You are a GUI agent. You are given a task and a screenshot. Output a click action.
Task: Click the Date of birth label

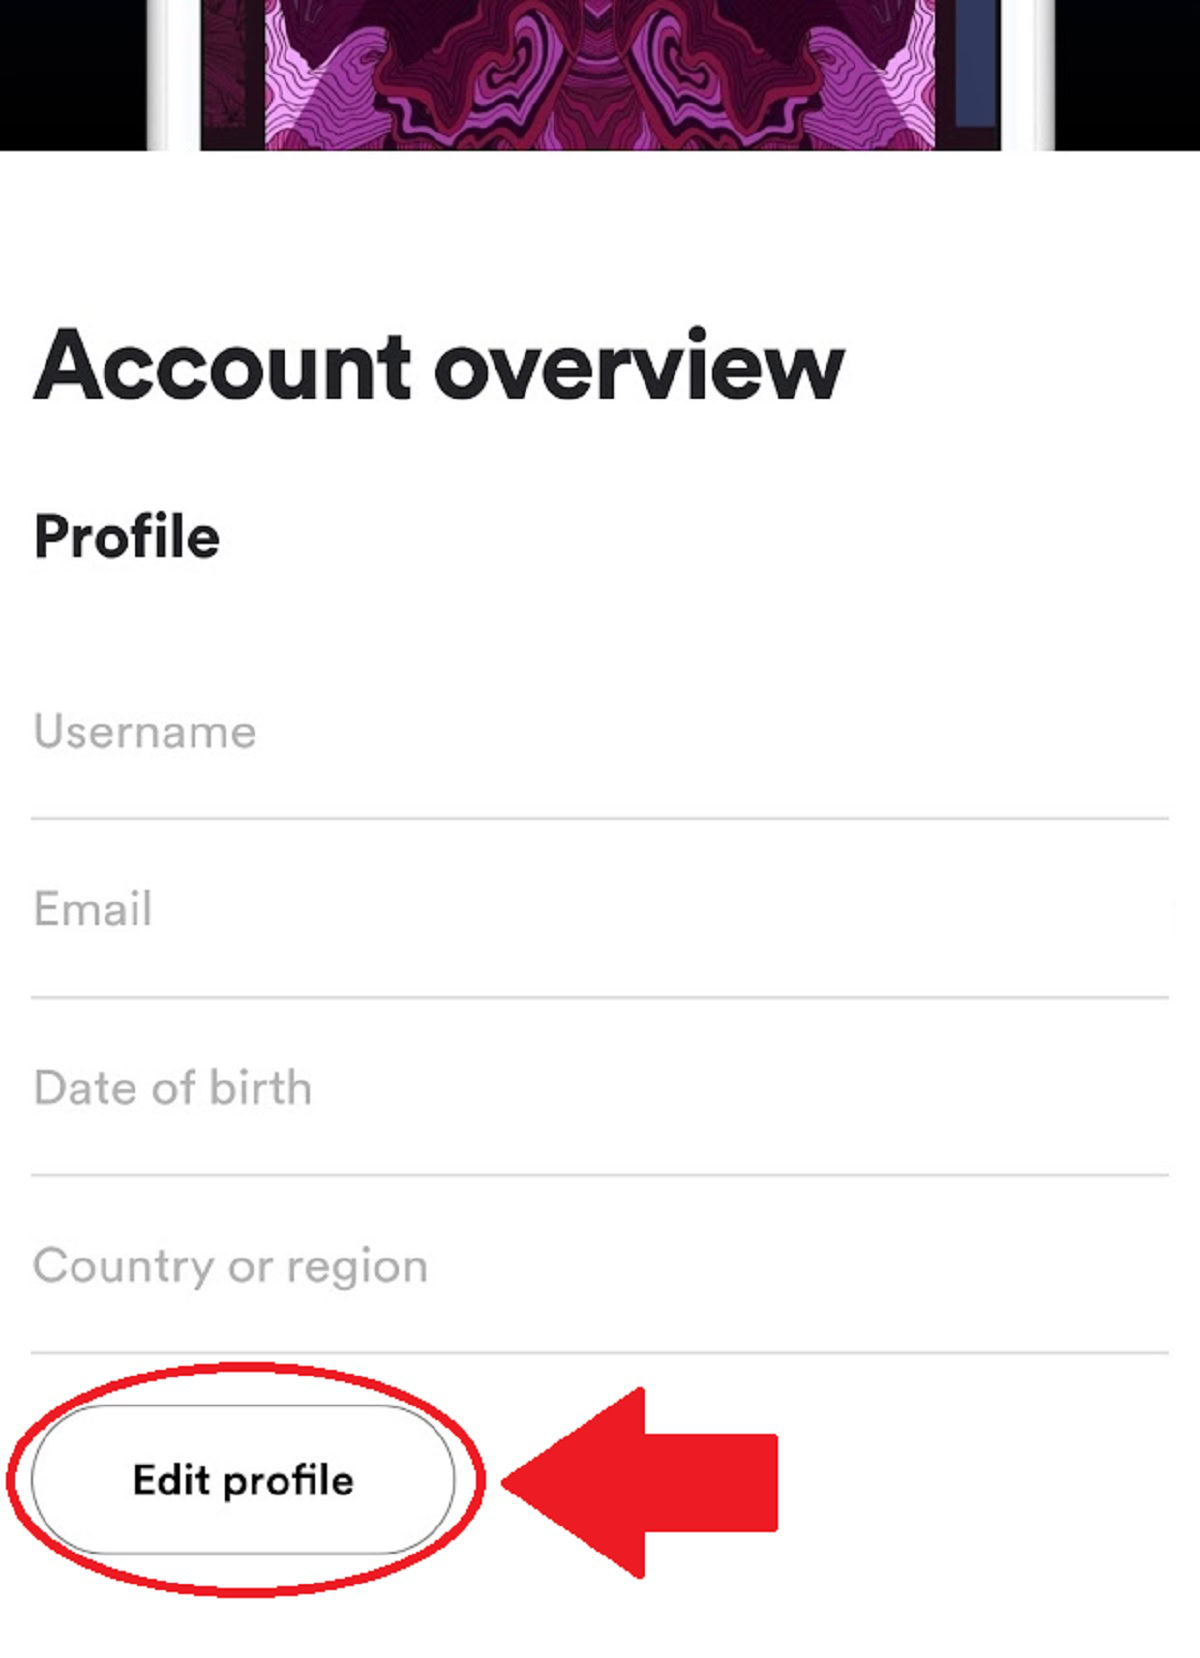tap(173, 1088)
